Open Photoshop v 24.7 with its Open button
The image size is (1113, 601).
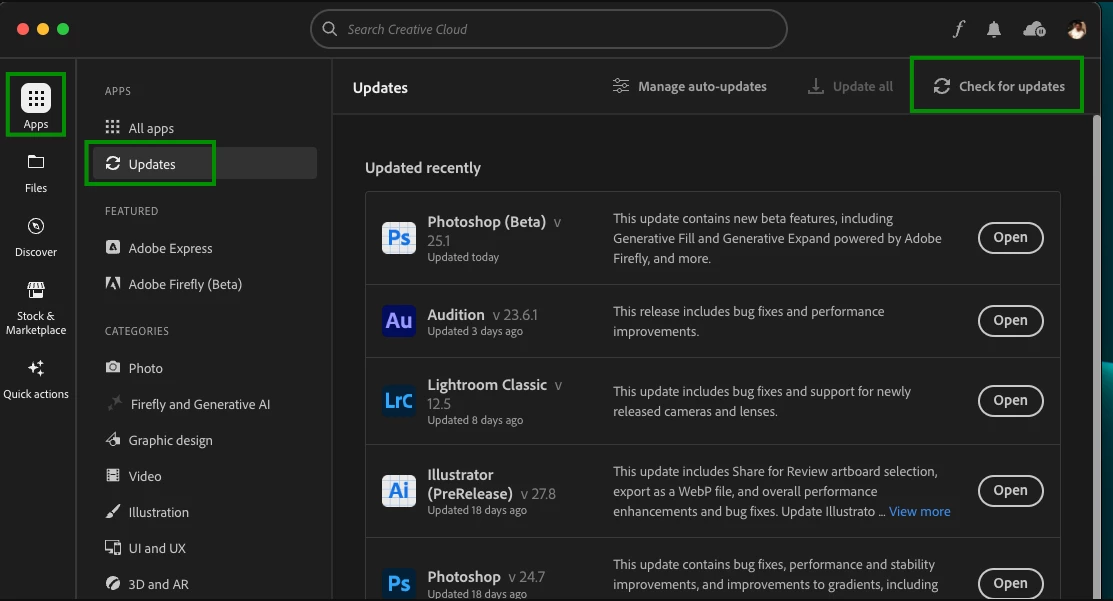click(x=1010, y=583)
